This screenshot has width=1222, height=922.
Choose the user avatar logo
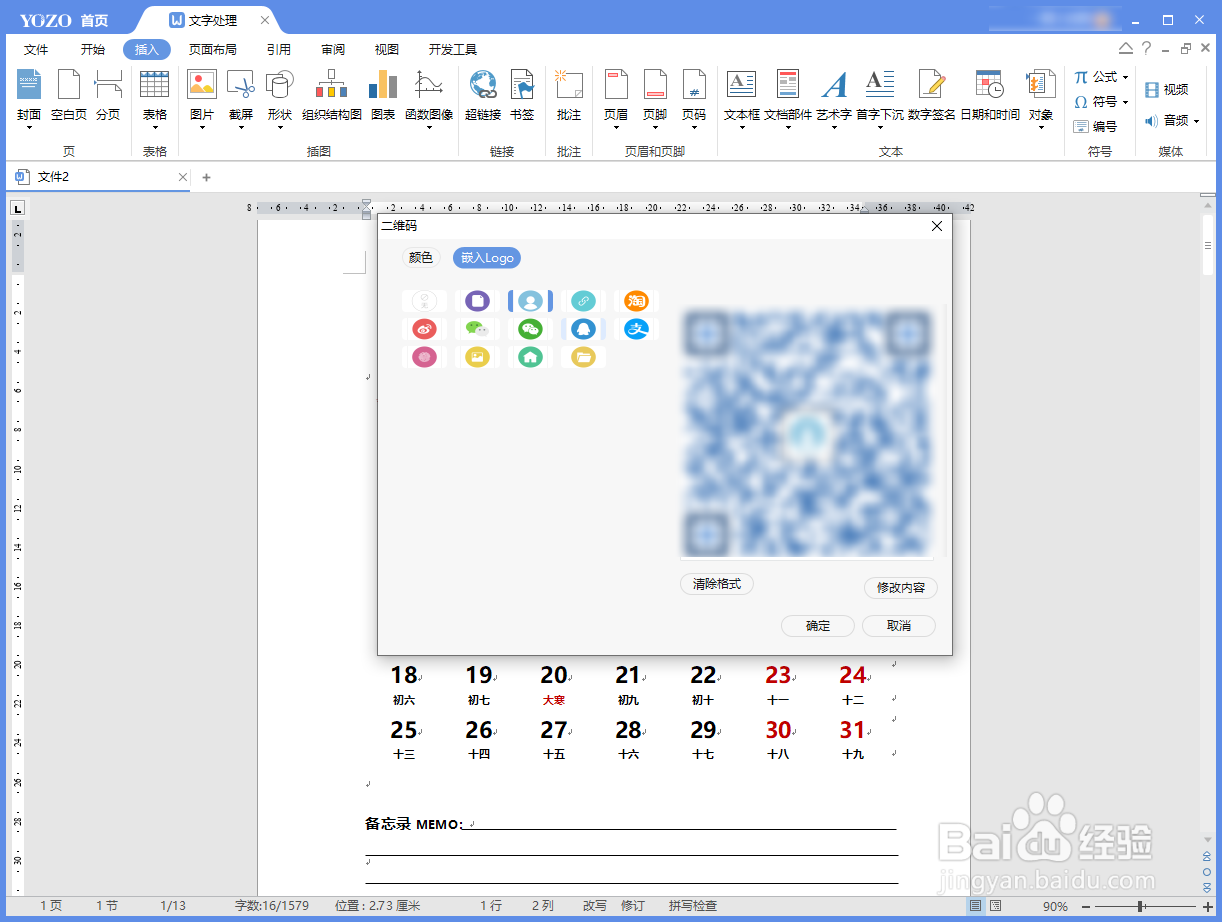tap(531, 301)
